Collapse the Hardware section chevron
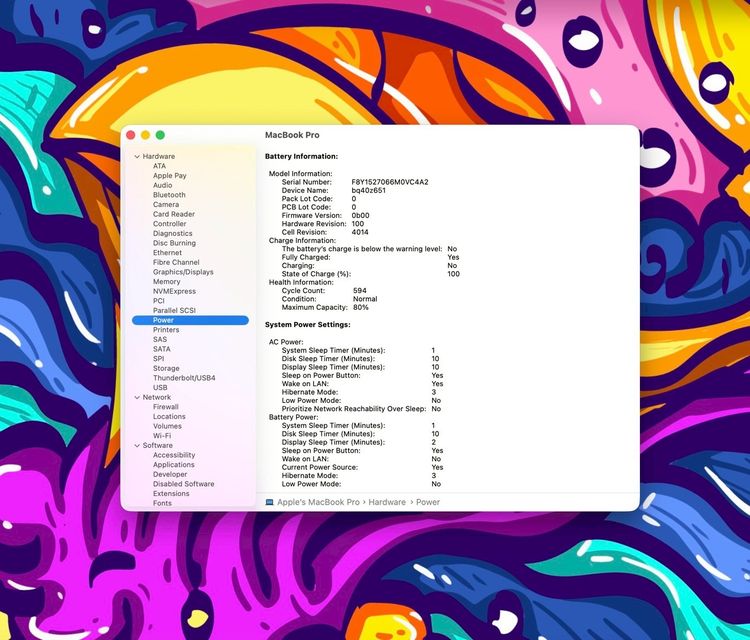 tap(137, 156)
